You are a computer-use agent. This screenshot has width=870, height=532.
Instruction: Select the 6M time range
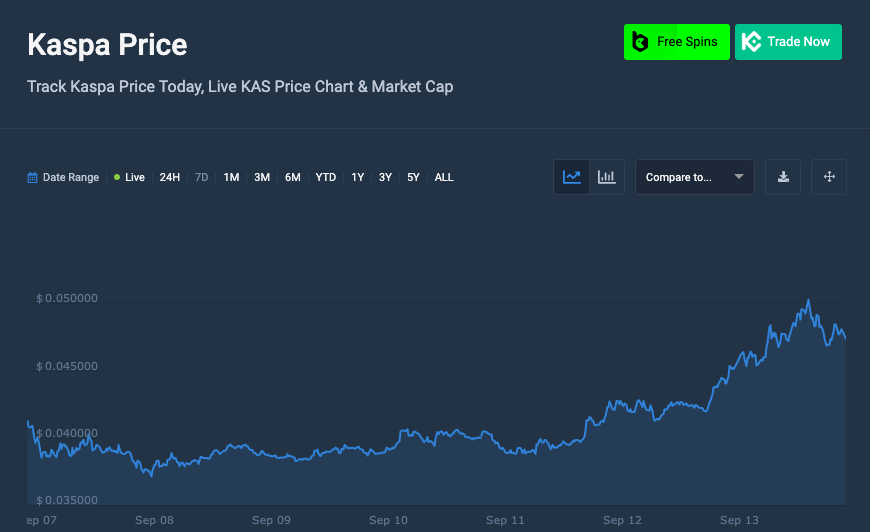tap(292, 178)
